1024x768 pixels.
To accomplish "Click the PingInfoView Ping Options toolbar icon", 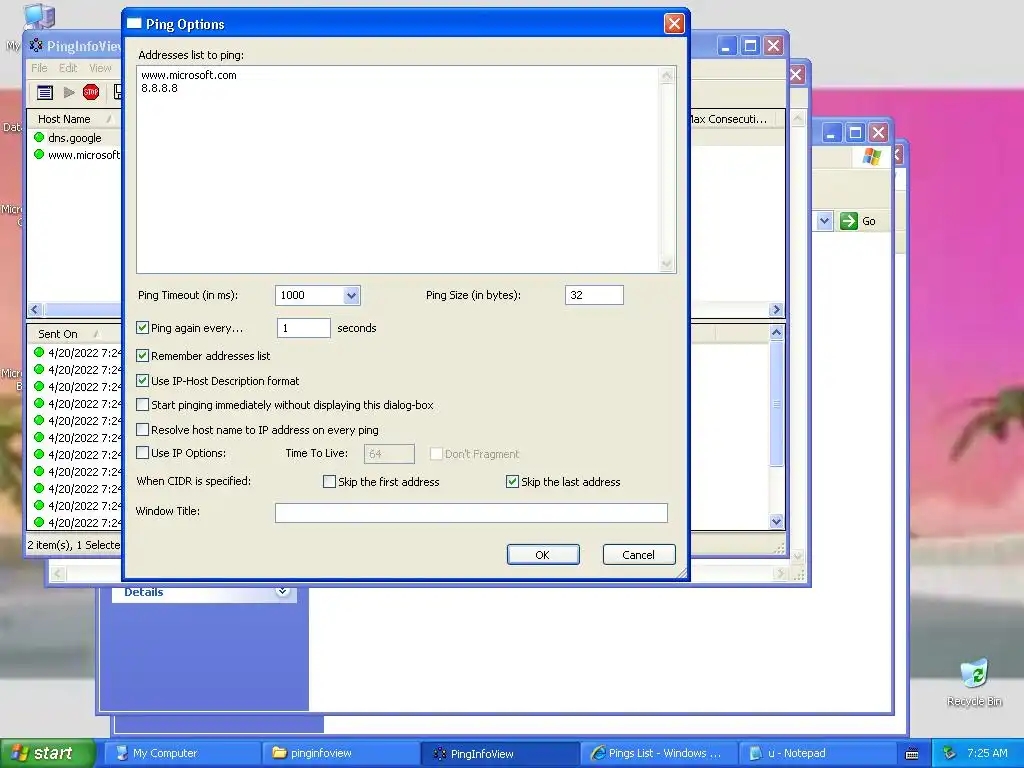I will (45, 93).
